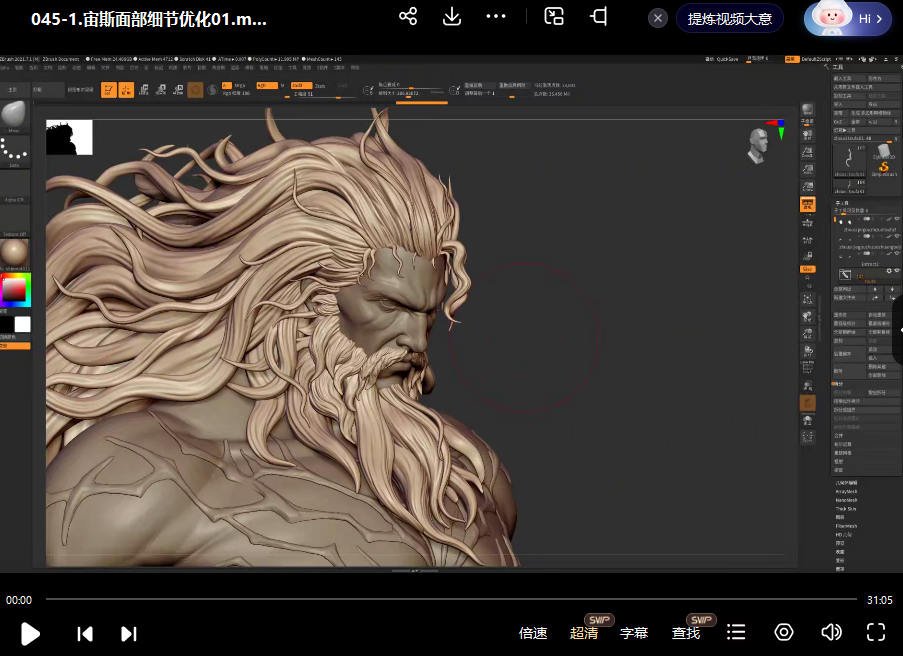Click the share icon above the video

pyautogui.click(x=408, y=17)
